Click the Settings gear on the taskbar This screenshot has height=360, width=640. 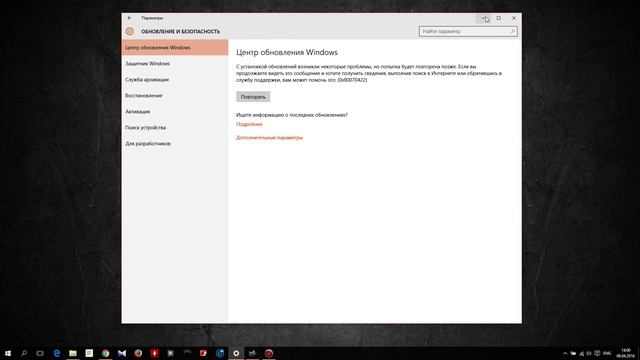pos(236,353)
